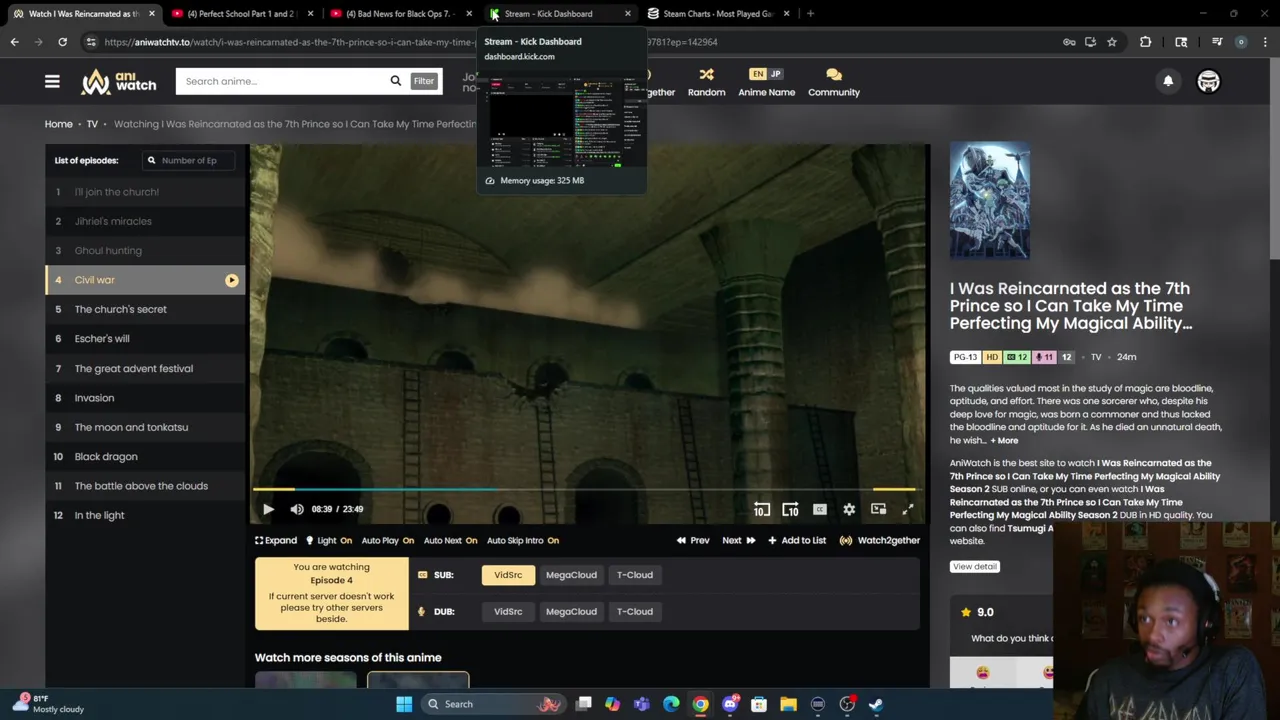Switch to the Bad News for Black Ops 7 tab

[x=399, y=14]
